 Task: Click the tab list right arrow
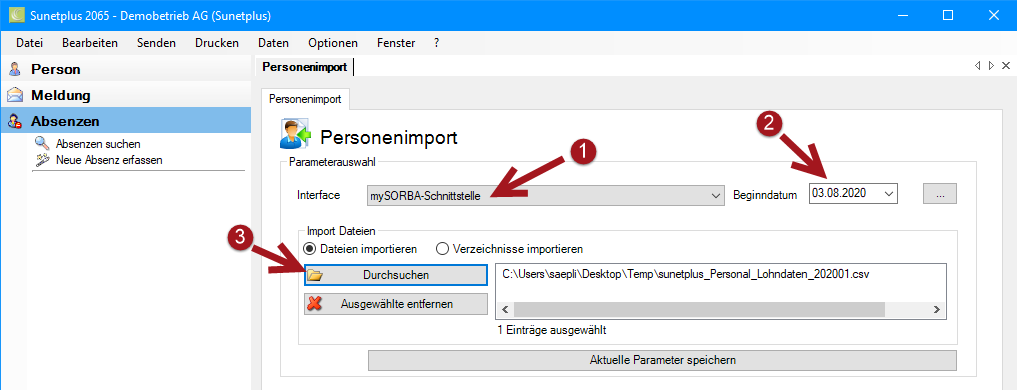tap(990, 66)
